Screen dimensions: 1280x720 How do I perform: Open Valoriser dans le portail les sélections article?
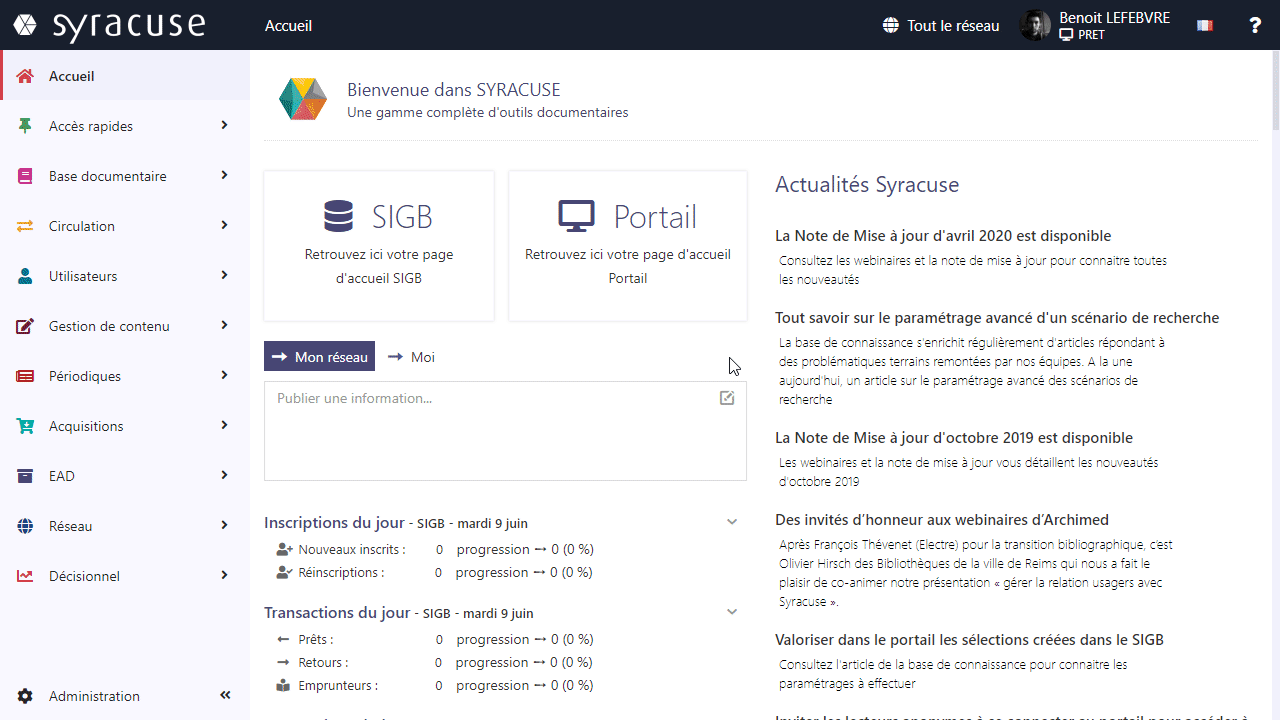point(969,640)
